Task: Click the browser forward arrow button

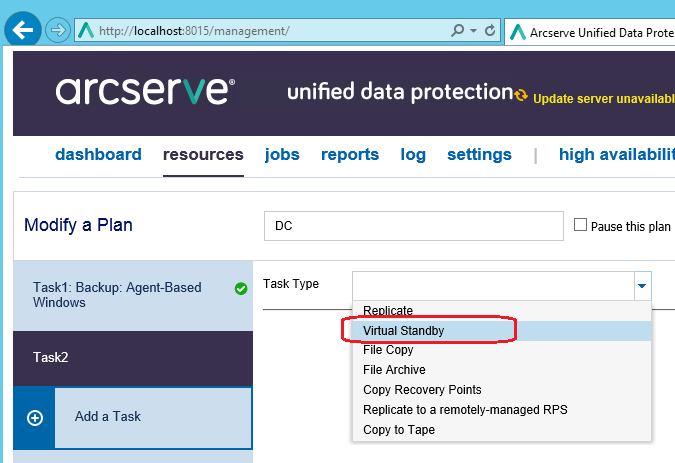Action: pos(57,30)
